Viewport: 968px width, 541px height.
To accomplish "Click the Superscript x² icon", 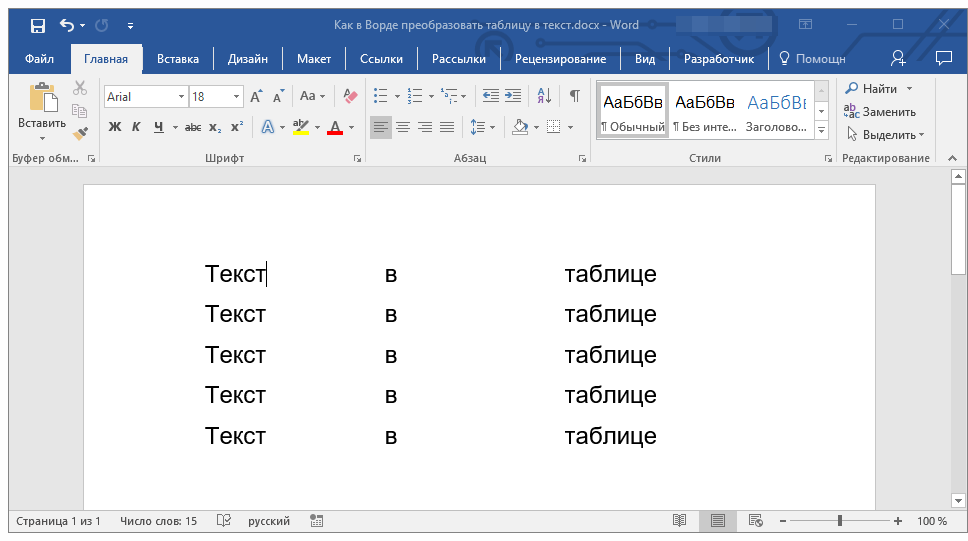I will pyautogui.click(x=237, y=127).
